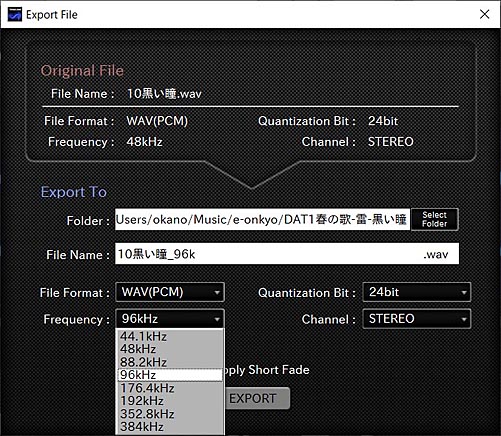Click the export File Name input field
This screenshot has width=501, height=436.
pos(287,254)
